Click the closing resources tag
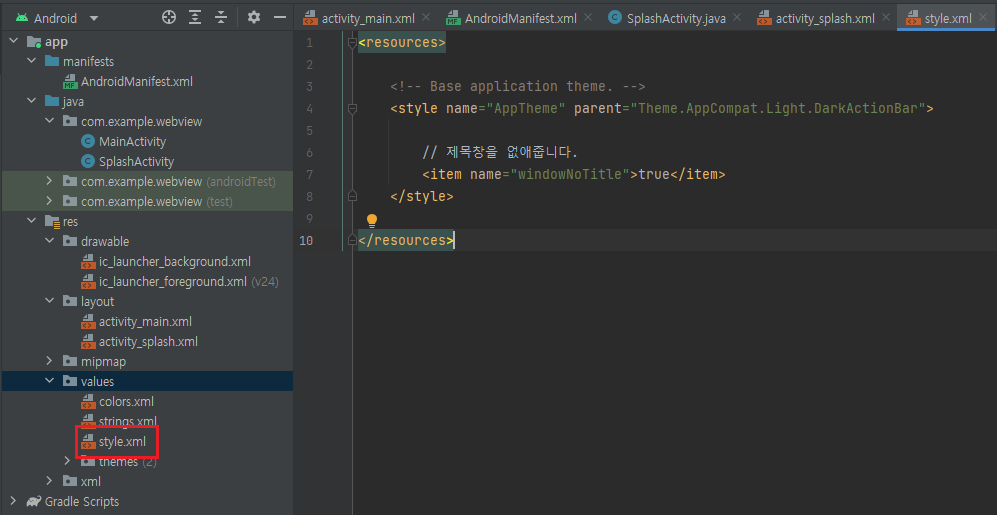997x515 pixels. pos(406,240)
